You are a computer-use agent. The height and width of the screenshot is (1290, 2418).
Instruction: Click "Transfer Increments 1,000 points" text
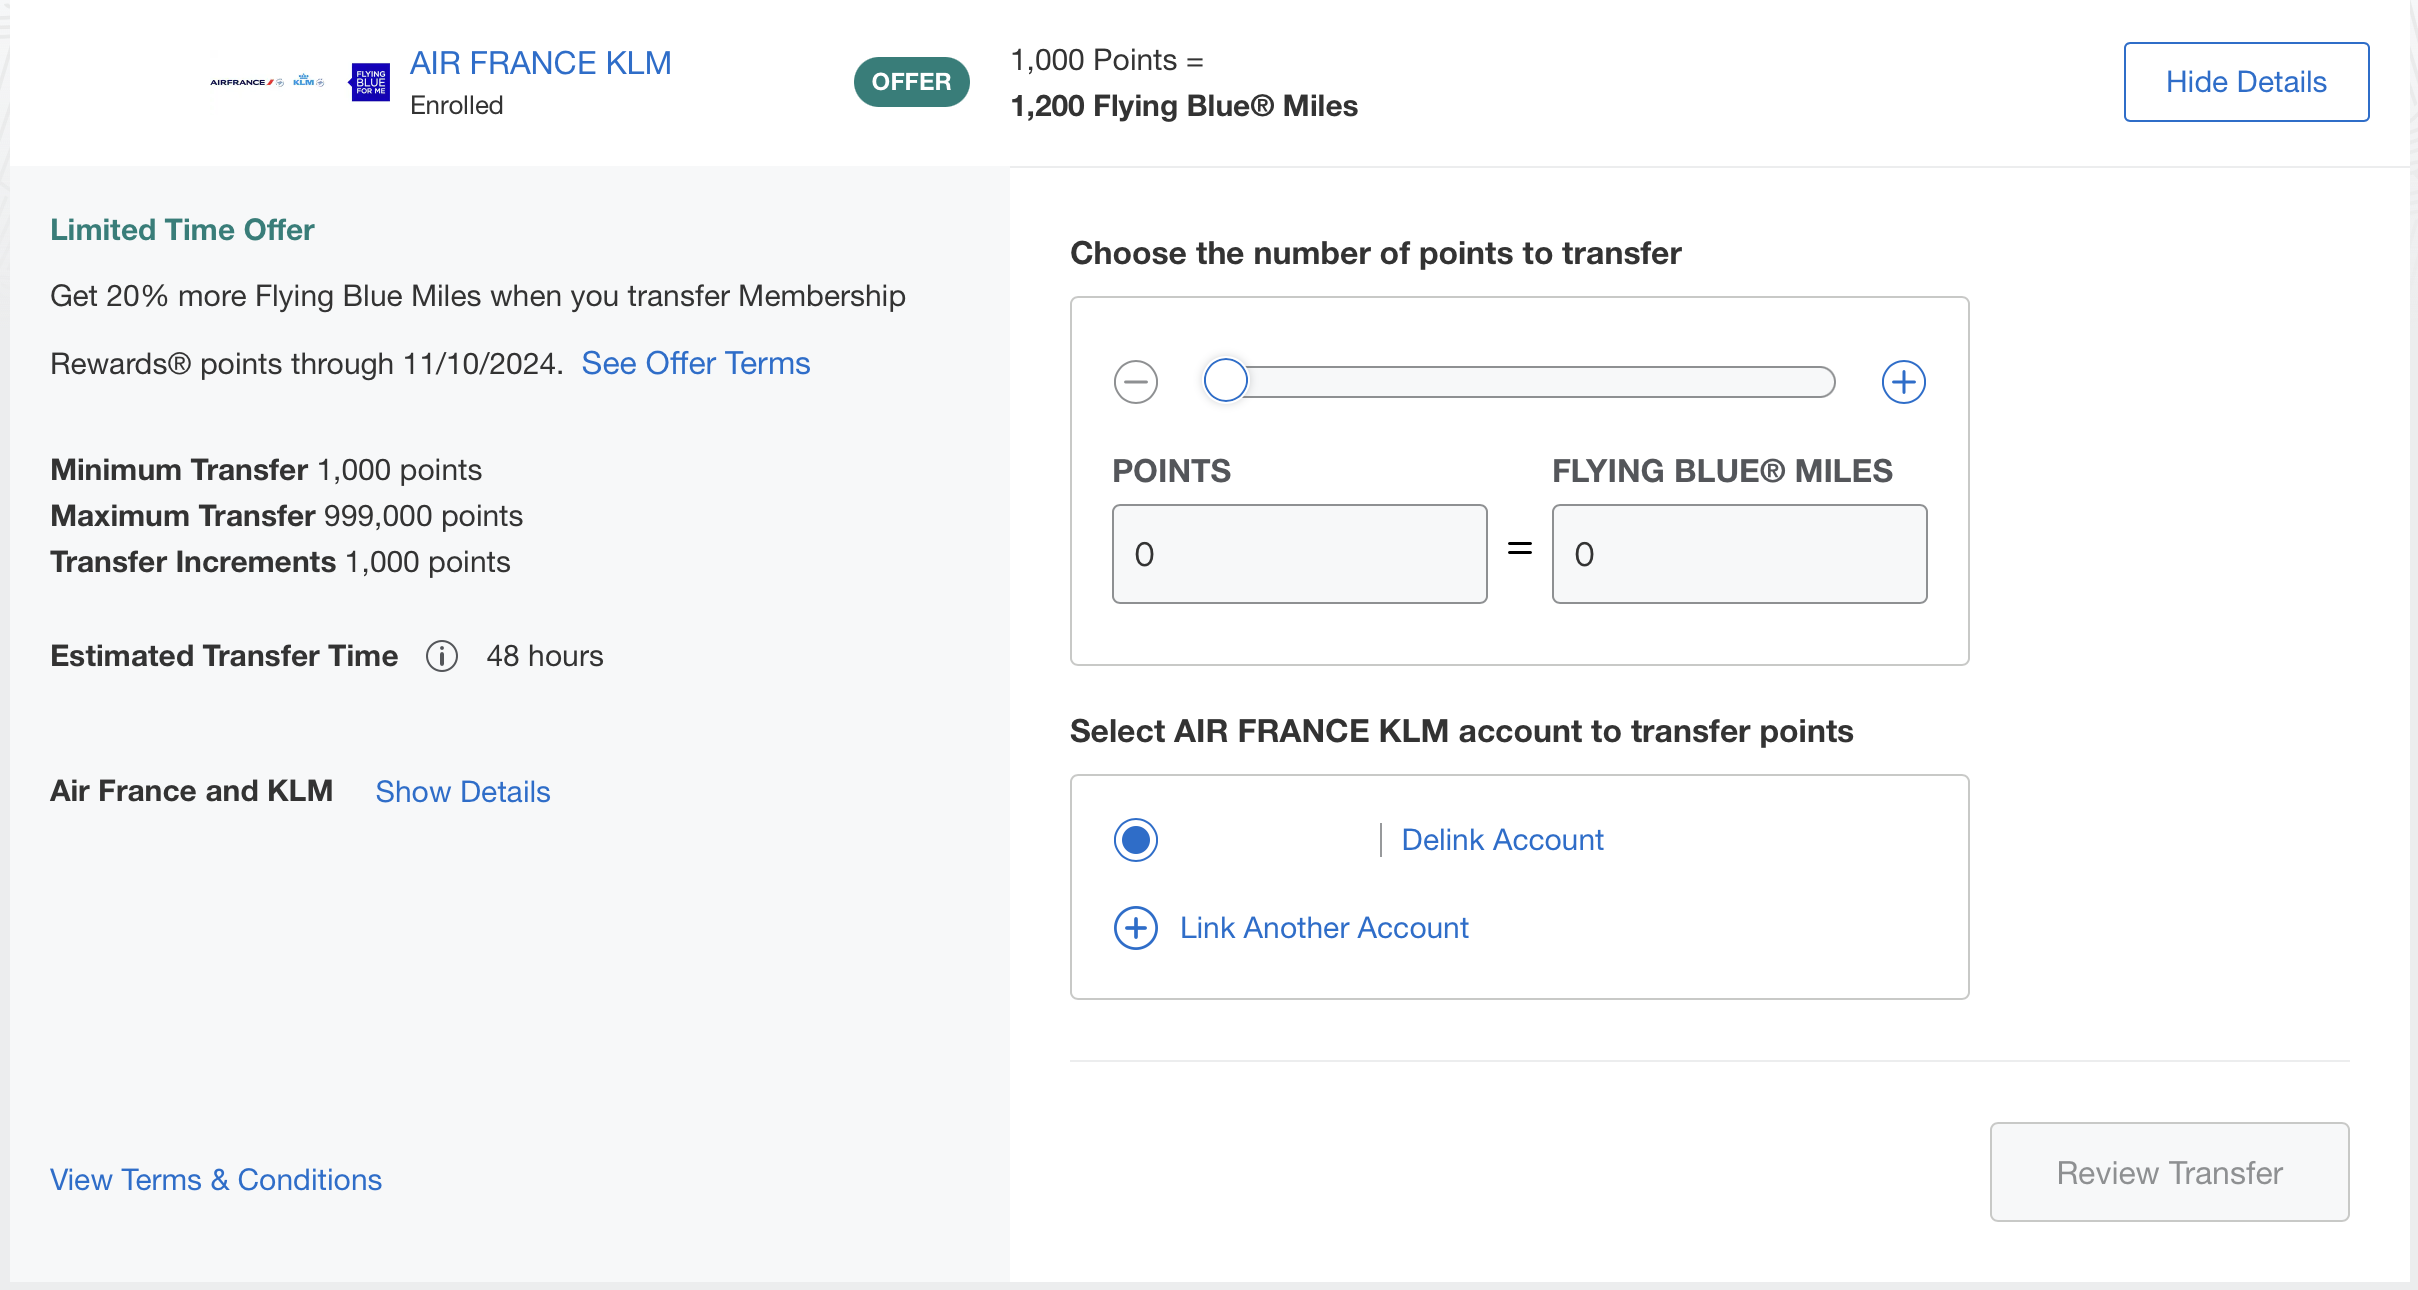coord(280,562)
